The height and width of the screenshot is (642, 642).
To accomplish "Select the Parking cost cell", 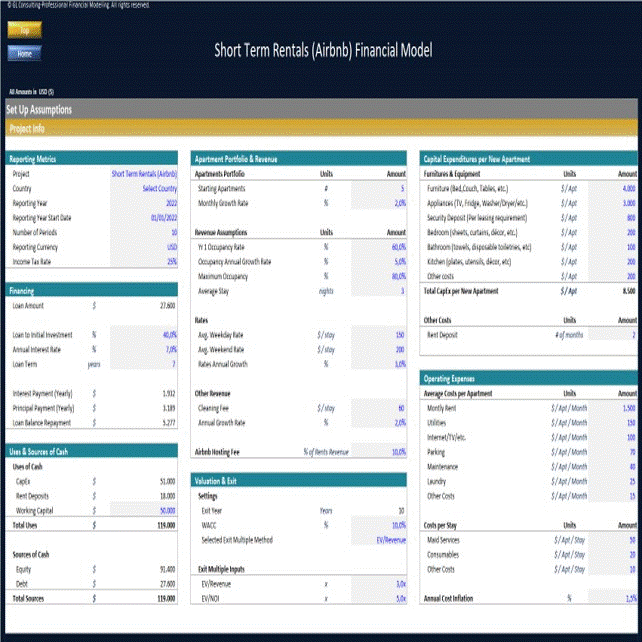I will click(613, 452).
